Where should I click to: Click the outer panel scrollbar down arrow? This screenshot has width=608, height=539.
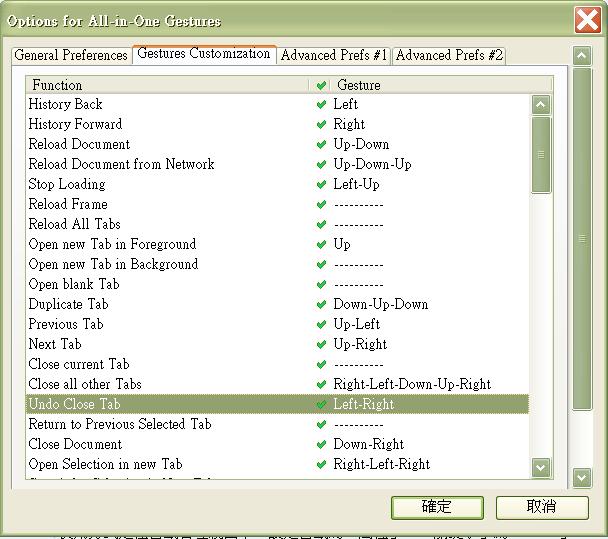pos(582,477)
